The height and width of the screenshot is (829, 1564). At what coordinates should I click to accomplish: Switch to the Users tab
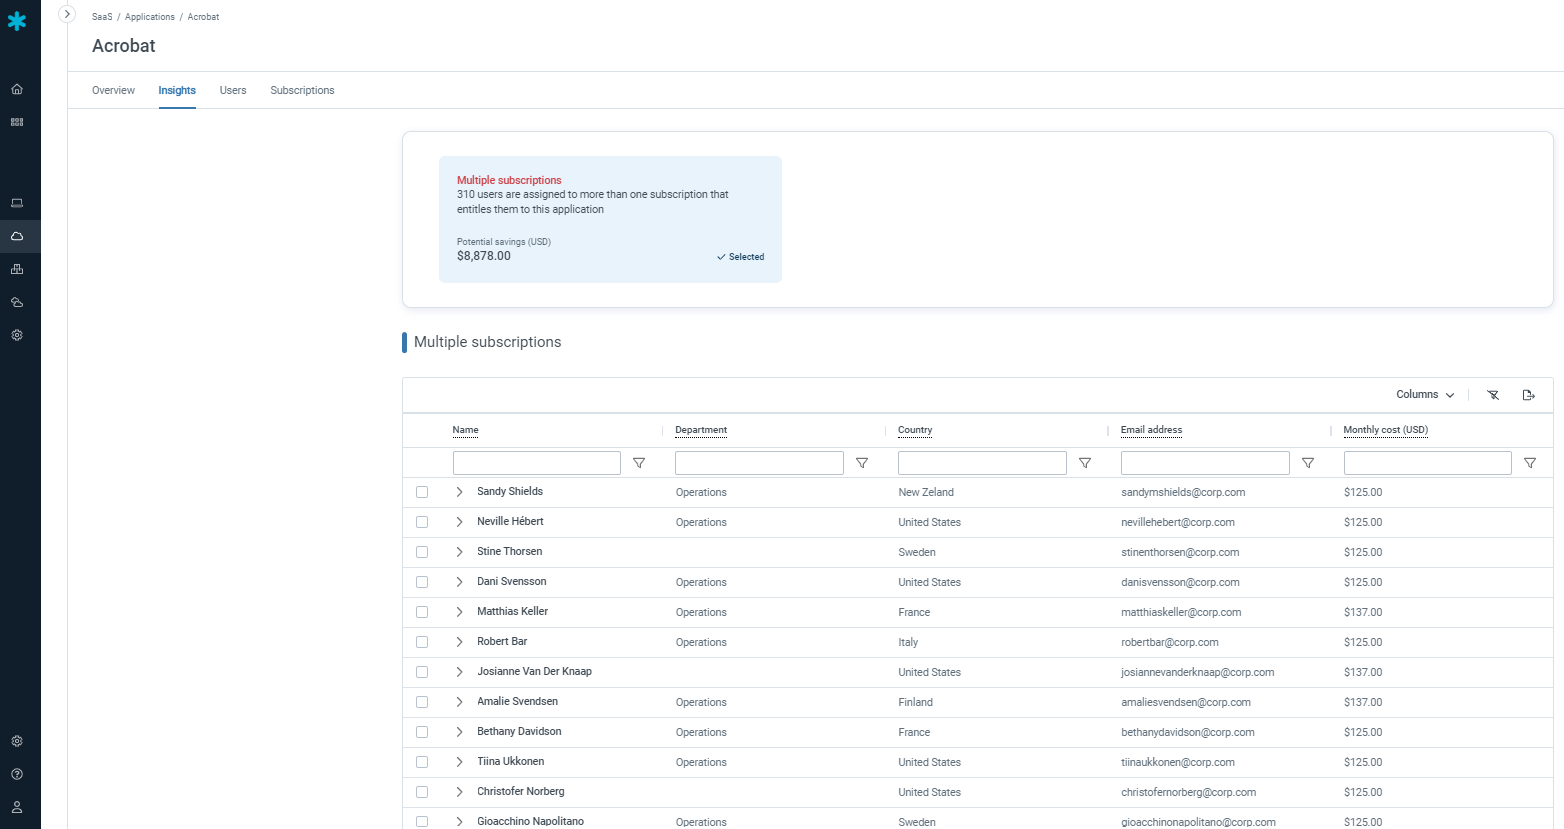point(233,90)
